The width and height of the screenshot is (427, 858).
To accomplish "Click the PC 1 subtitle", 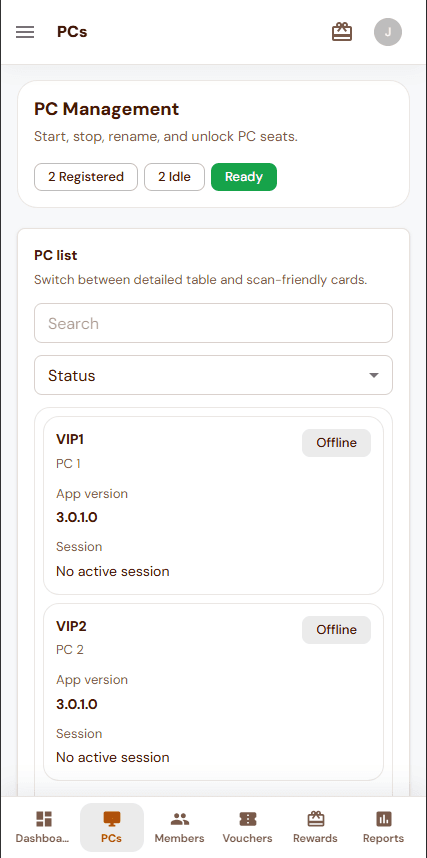I will point(68,463).
